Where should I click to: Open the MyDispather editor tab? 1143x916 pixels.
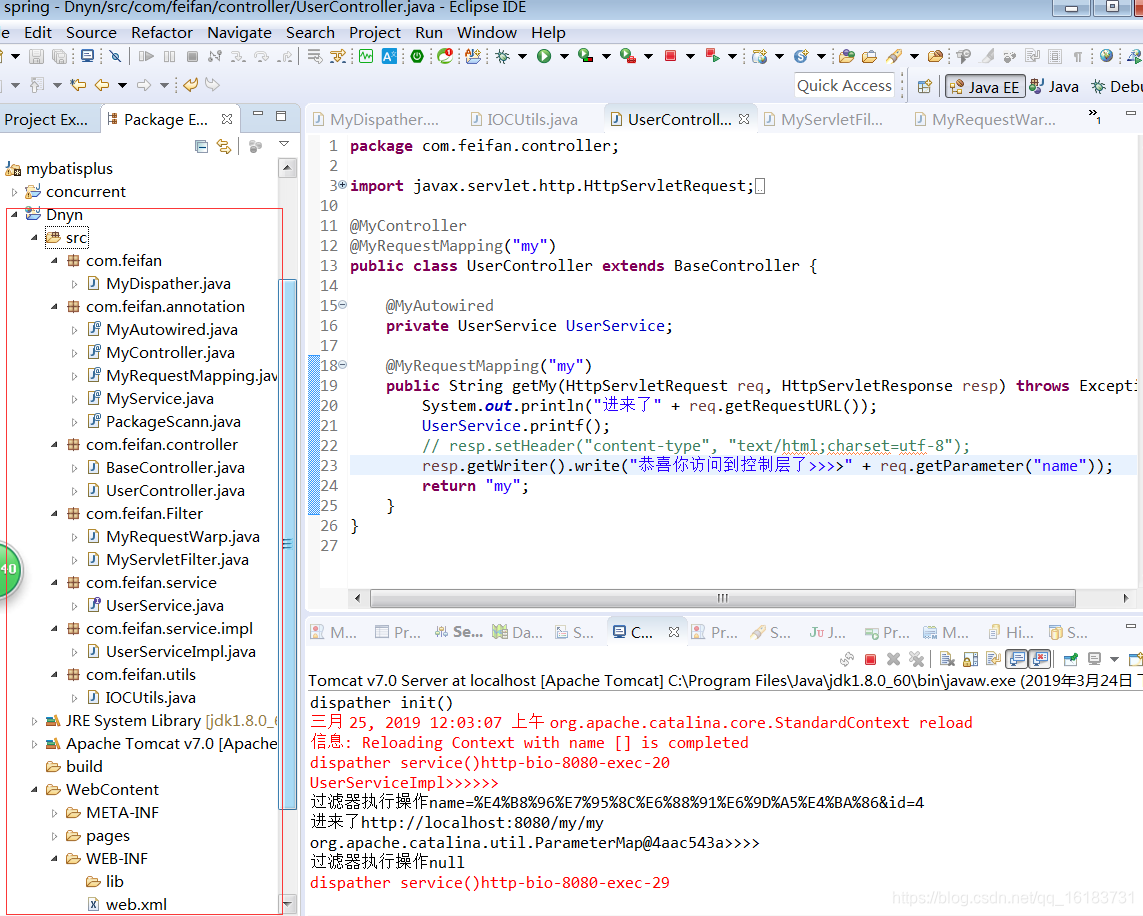pos(376,120)
